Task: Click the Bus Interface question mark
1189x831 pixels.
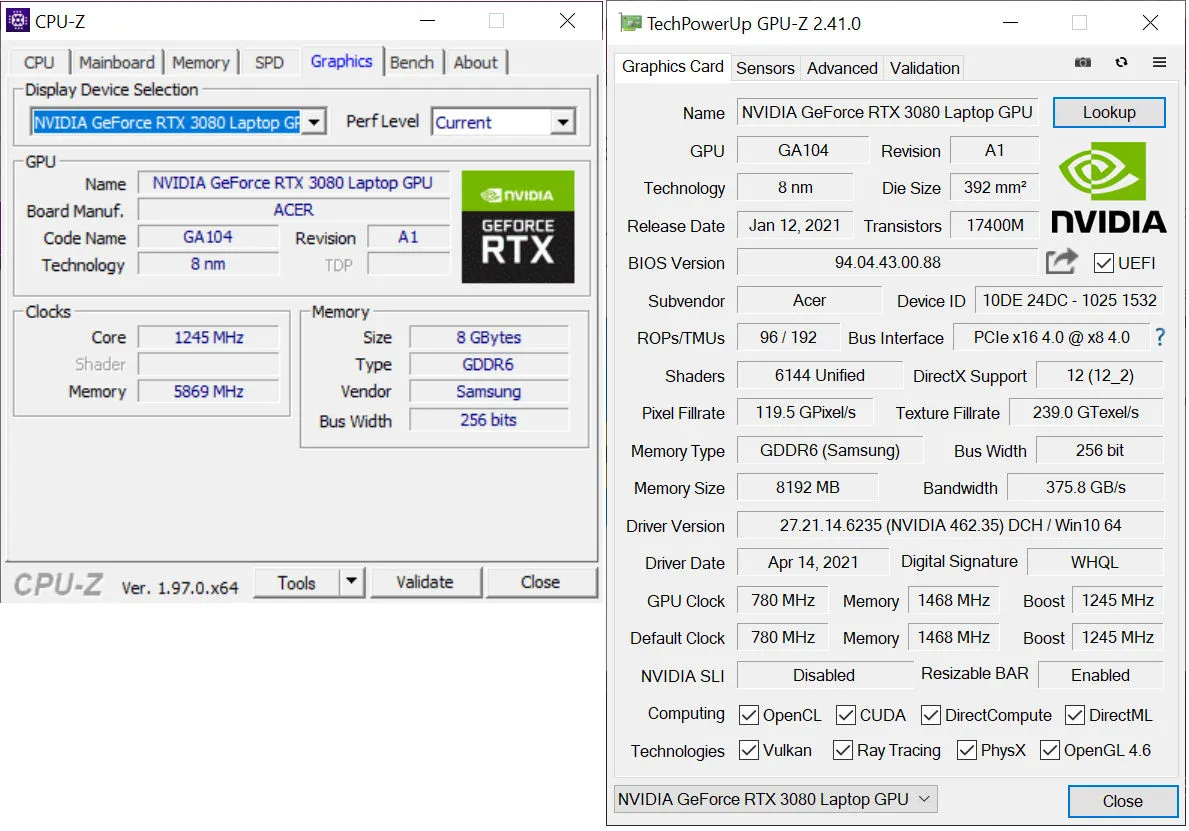Action: point(1160,337)
